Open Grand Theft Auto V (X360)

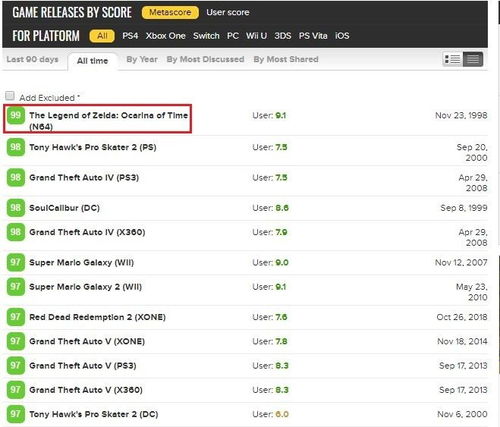click(86, 390)
